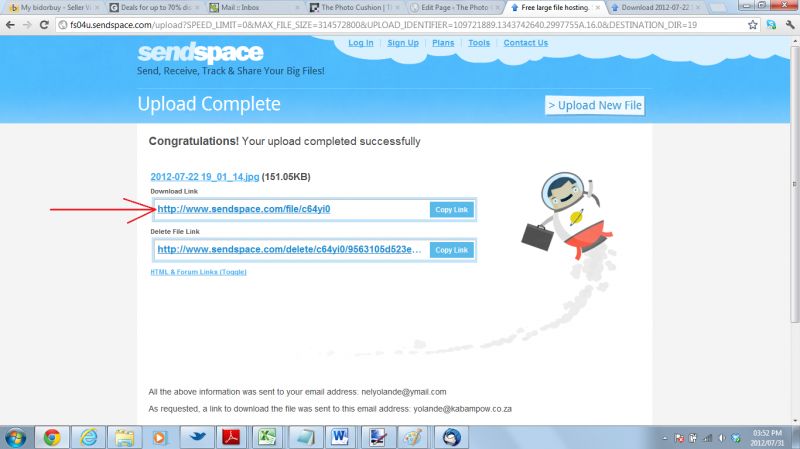Show hidden tray icons arrow
This screenshot has height=449, width=800.
tap(664, 438)
